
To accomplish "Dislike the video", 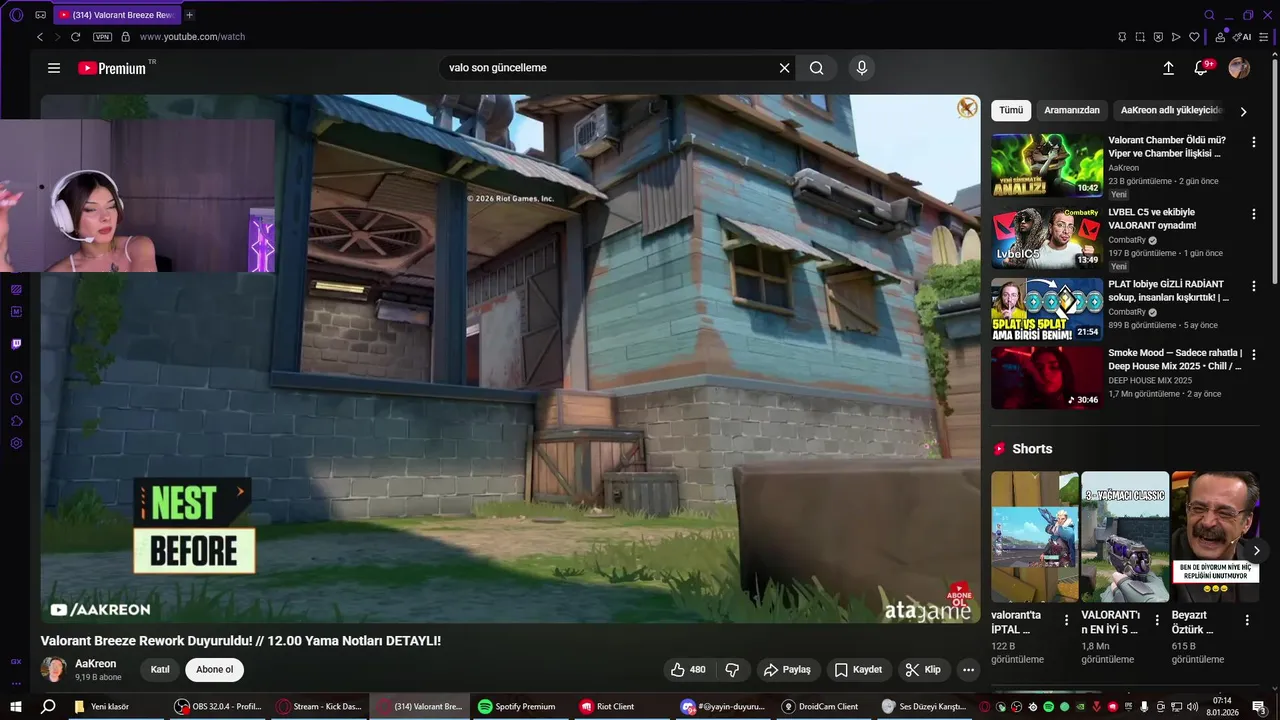I will click(x=732, y=670).
